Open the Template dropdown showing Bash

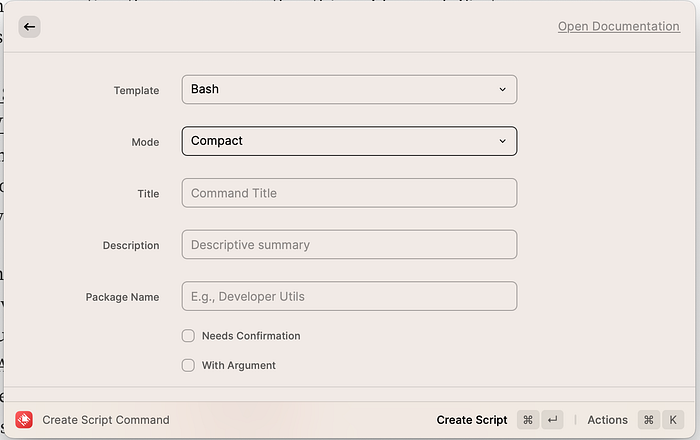click(x=349, y=90)
